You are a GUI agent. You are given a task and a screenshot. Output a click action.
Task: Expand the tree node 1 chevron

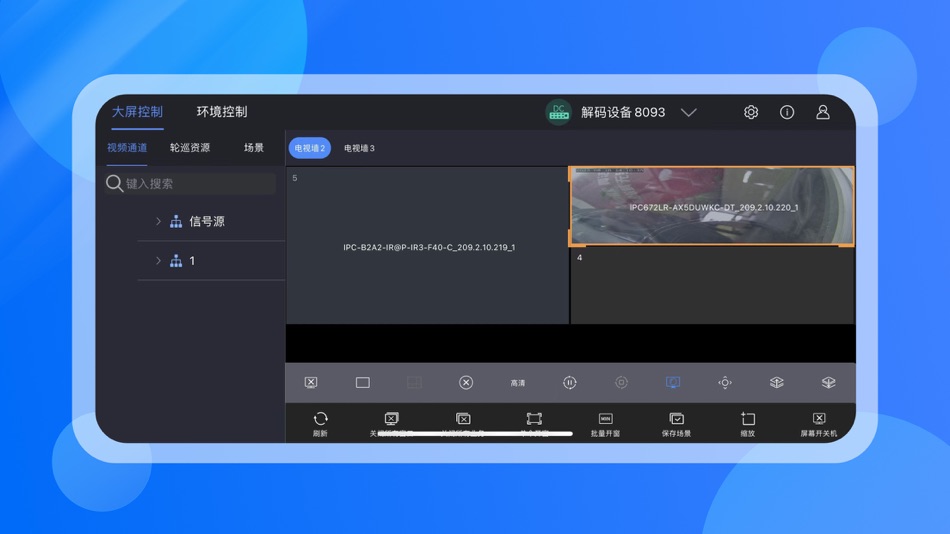coord(158,261)
